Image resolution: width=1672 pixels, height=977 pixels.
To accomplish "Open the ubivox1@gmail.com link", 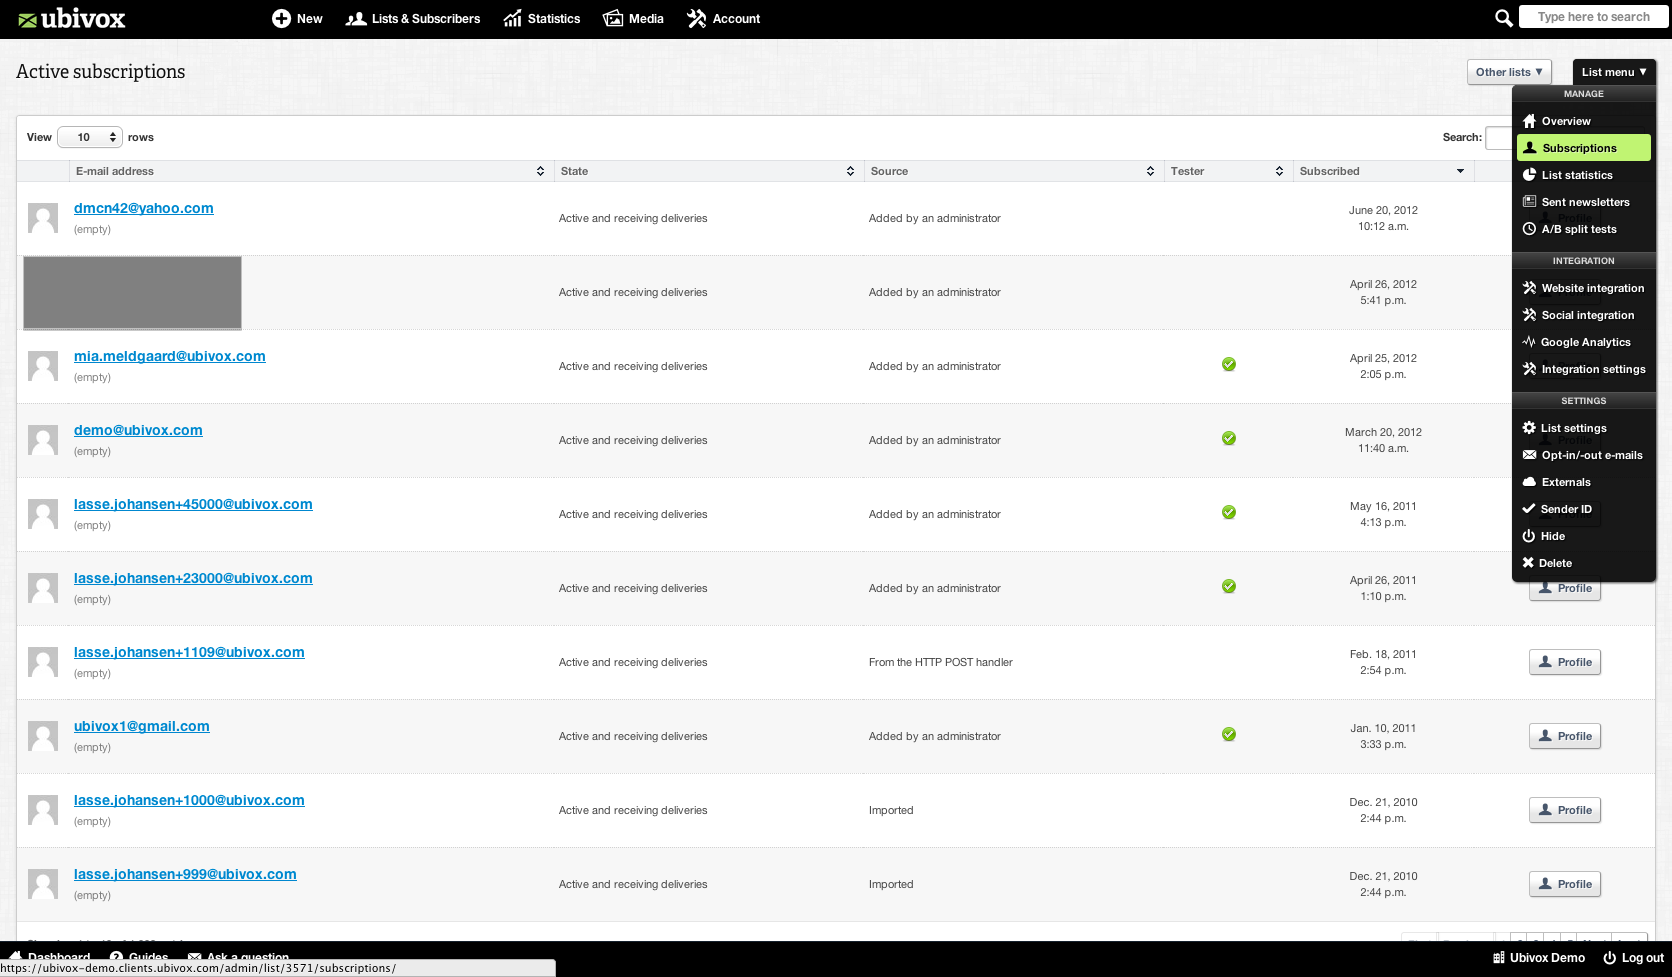I will (142, 726).
